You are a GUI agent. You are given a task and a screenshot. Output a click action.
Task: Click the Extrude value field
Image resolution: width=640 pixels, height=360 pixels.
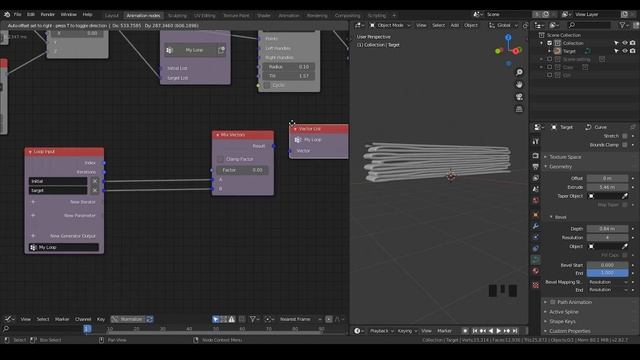(607, 187)
